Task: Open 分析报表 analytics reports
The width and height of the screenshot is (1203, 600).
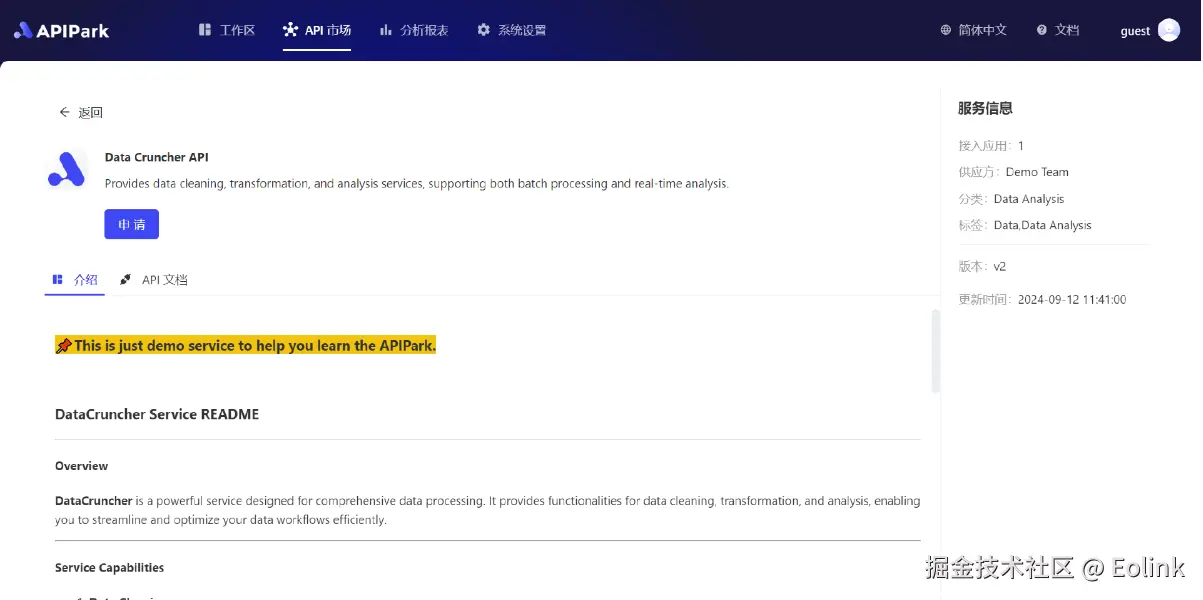Action: [x=414, y=30]
